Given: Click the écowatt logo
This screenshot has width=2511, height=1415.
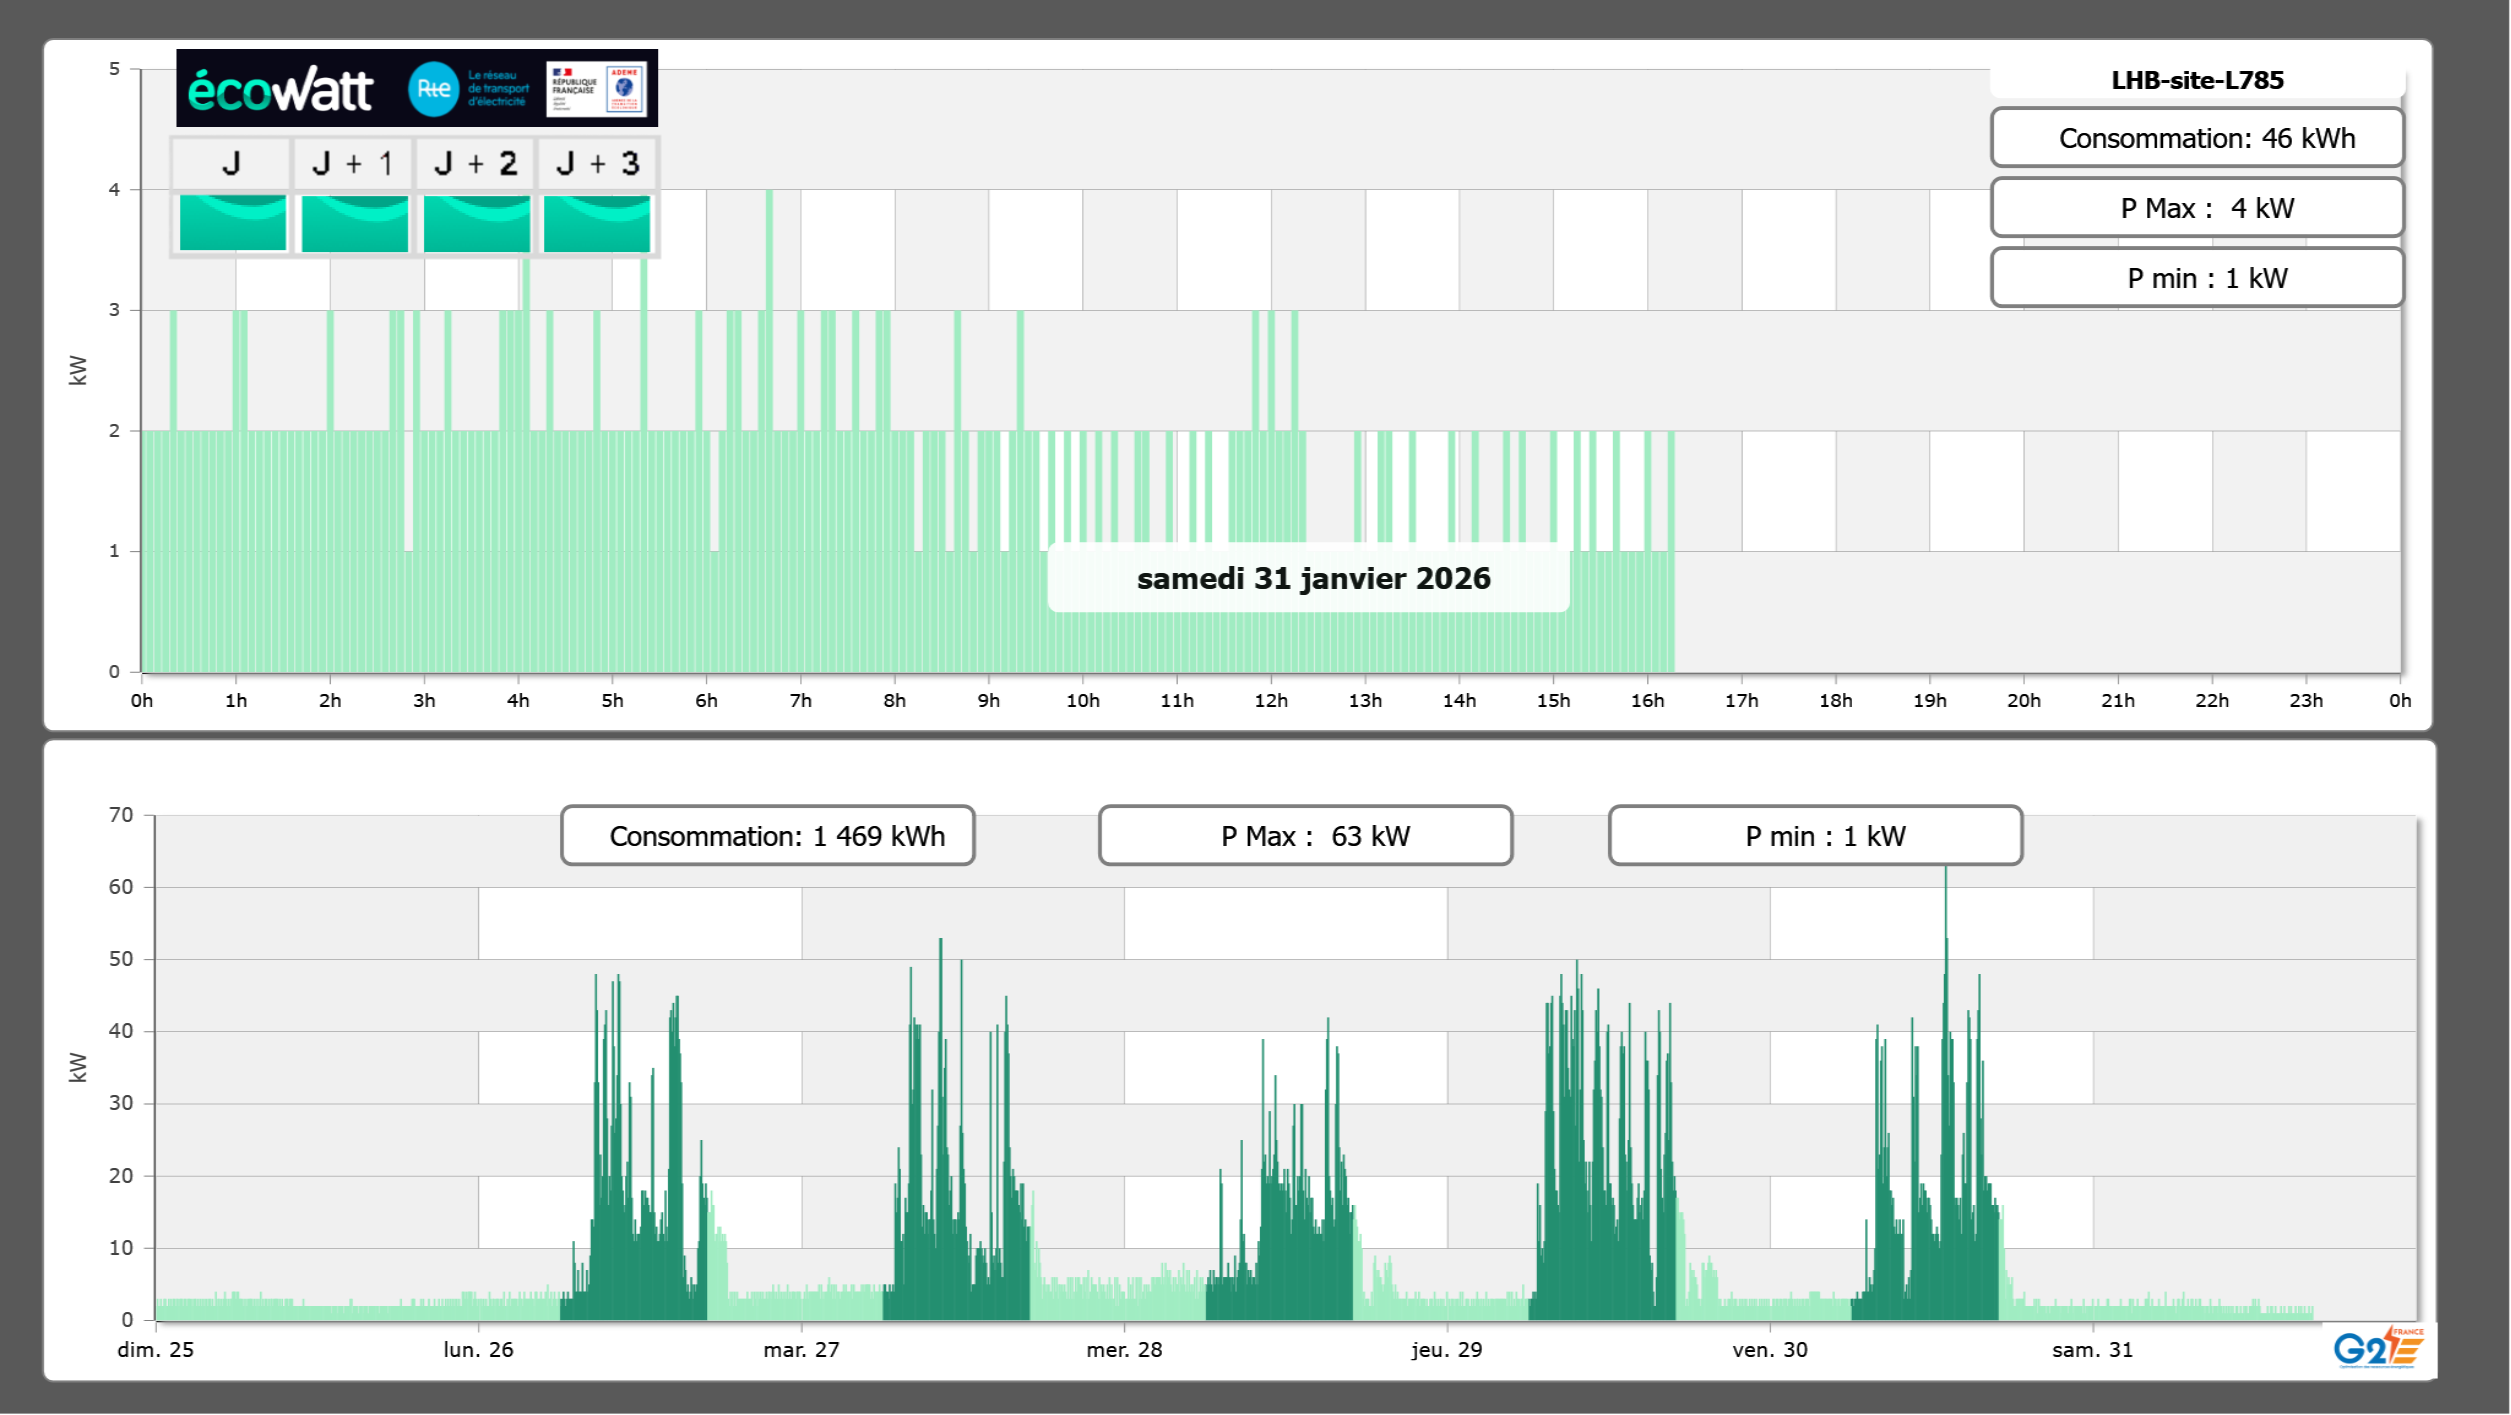Looking at the screenshot, I should (x=280, y=90).
